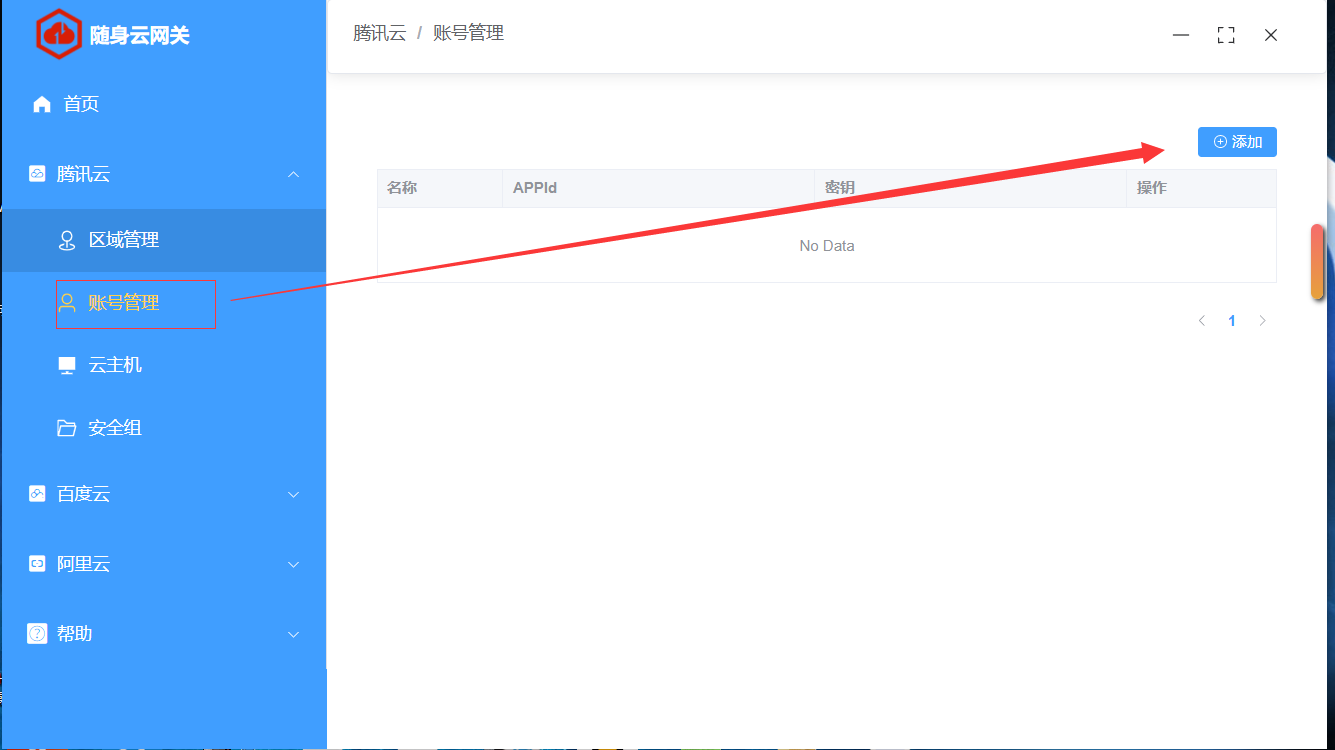The image size is (1335, 750).
Task: Click the No Data placeholder text
Action: tap(827, 246)
